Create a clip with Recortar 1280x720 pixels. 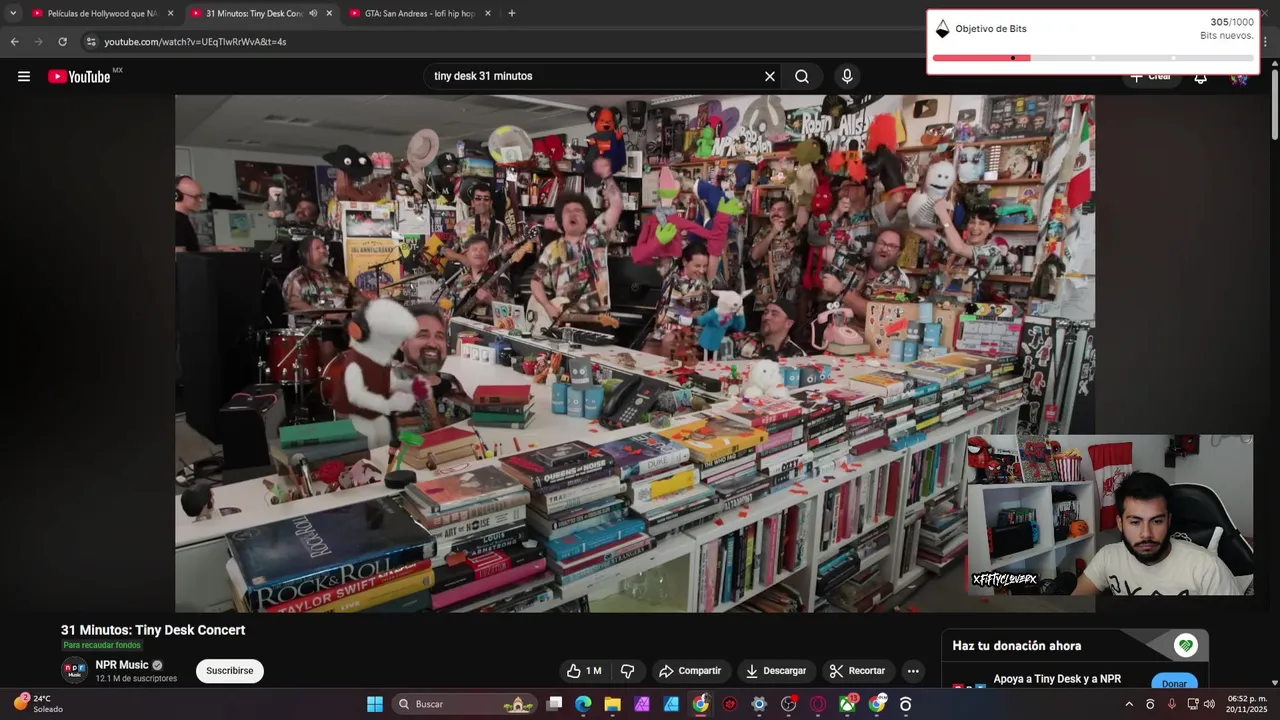(x=857, y=671)
